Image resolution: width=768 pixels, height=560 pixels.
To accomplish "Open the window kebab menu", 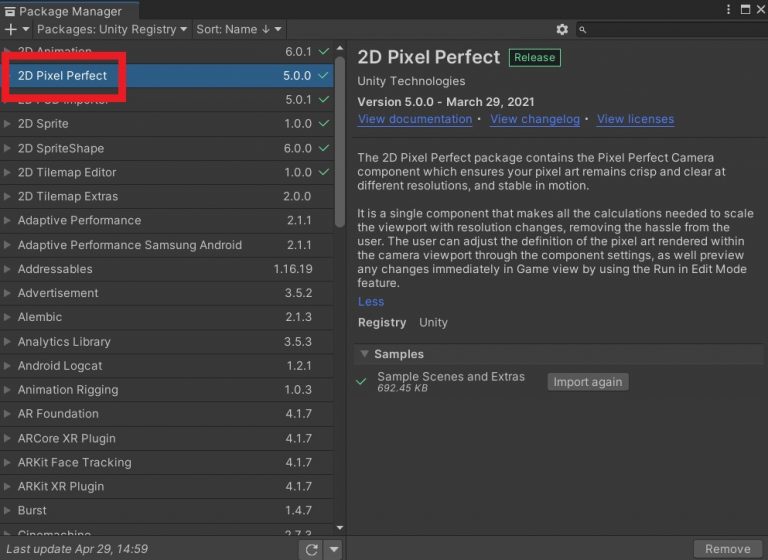I will click(728, 9).
